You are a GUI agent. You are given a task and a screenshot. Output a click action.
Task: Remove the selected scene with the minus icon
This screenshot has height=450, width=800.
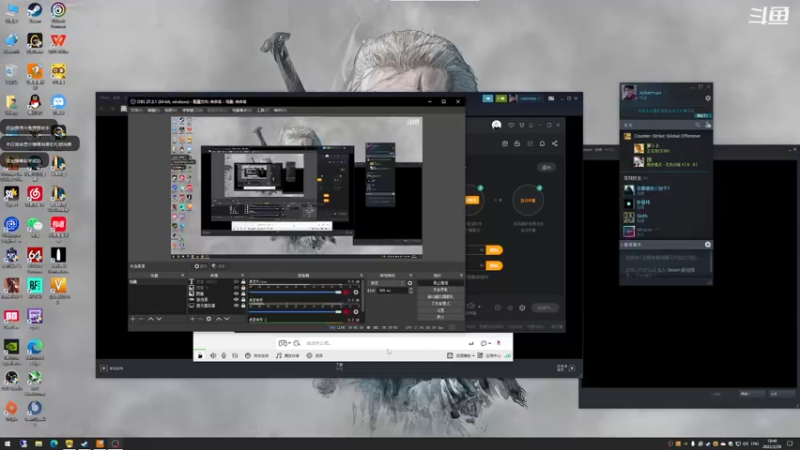(x=141, y=319)
